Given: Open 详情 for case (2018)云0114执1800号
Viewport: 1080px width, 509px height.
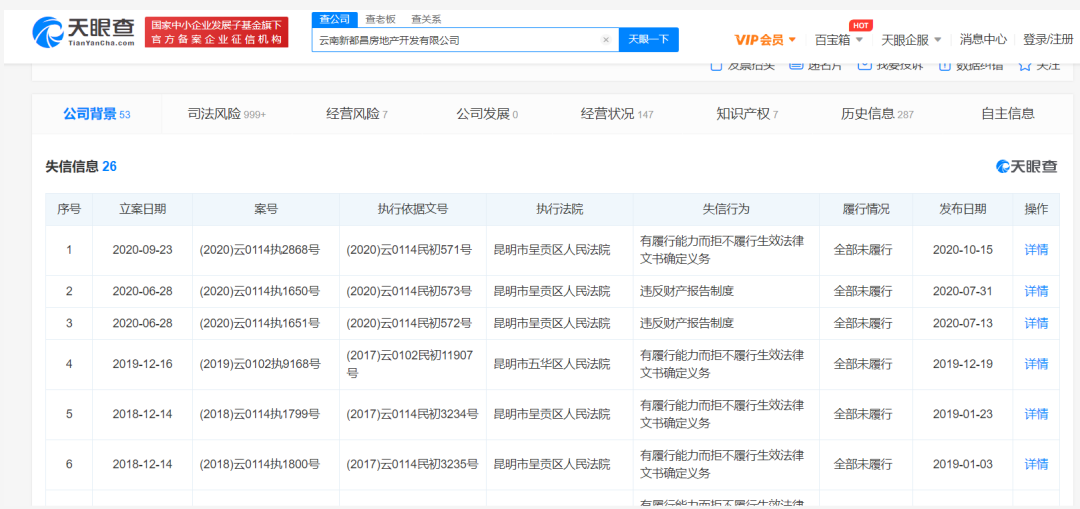Looking at the screenshot, I should (x=1036, y=464).
